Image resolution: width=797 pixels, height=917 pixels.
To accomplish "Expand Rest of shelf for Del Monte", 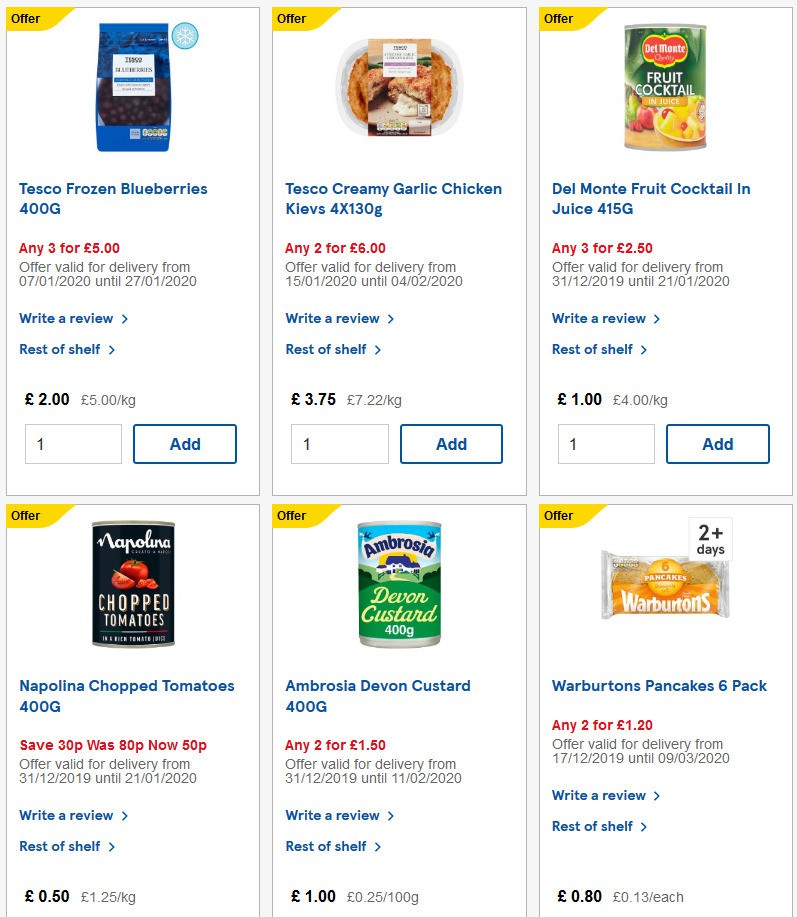I will [591, 349].
